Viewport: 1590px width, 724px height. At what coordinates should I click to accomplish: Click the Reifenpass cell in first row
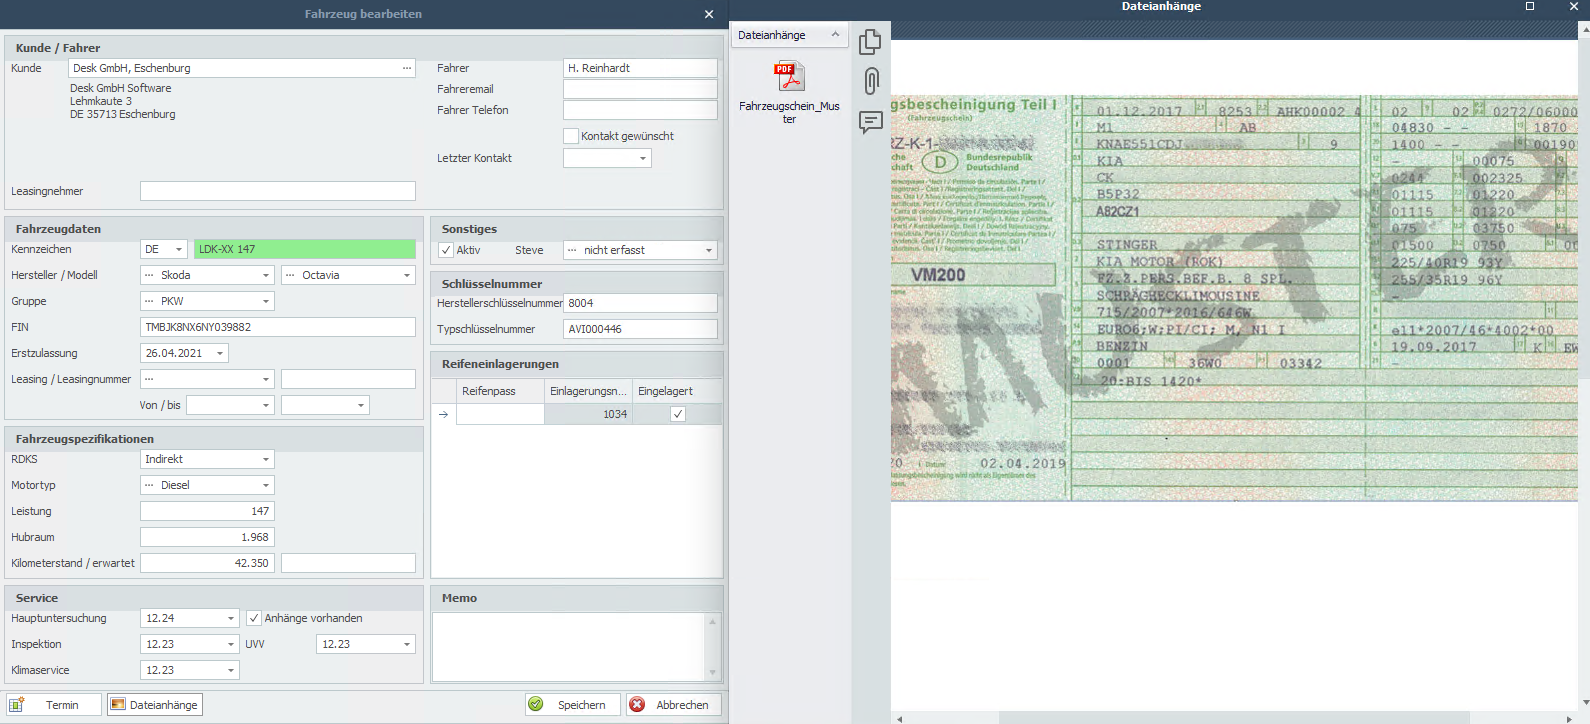[x=500, y=414]
